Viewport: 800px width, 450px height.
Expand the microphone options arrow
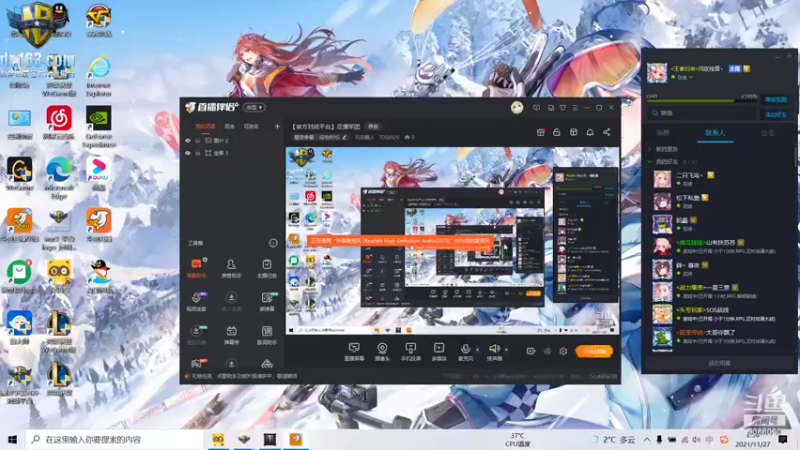(478, 350)
